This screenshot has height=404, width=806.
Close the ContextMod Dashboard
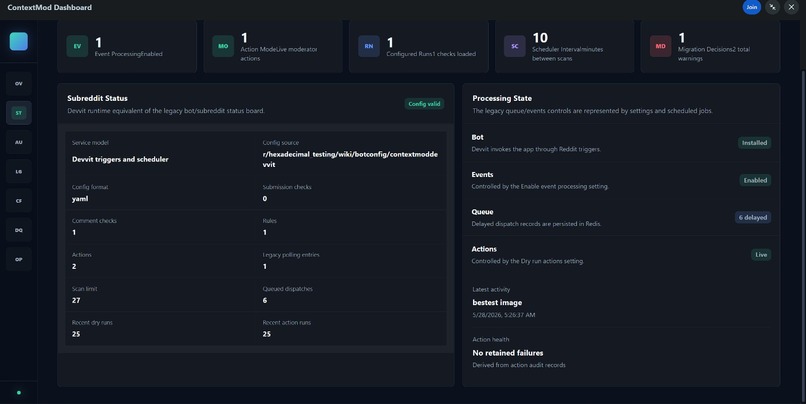(791, 7)
